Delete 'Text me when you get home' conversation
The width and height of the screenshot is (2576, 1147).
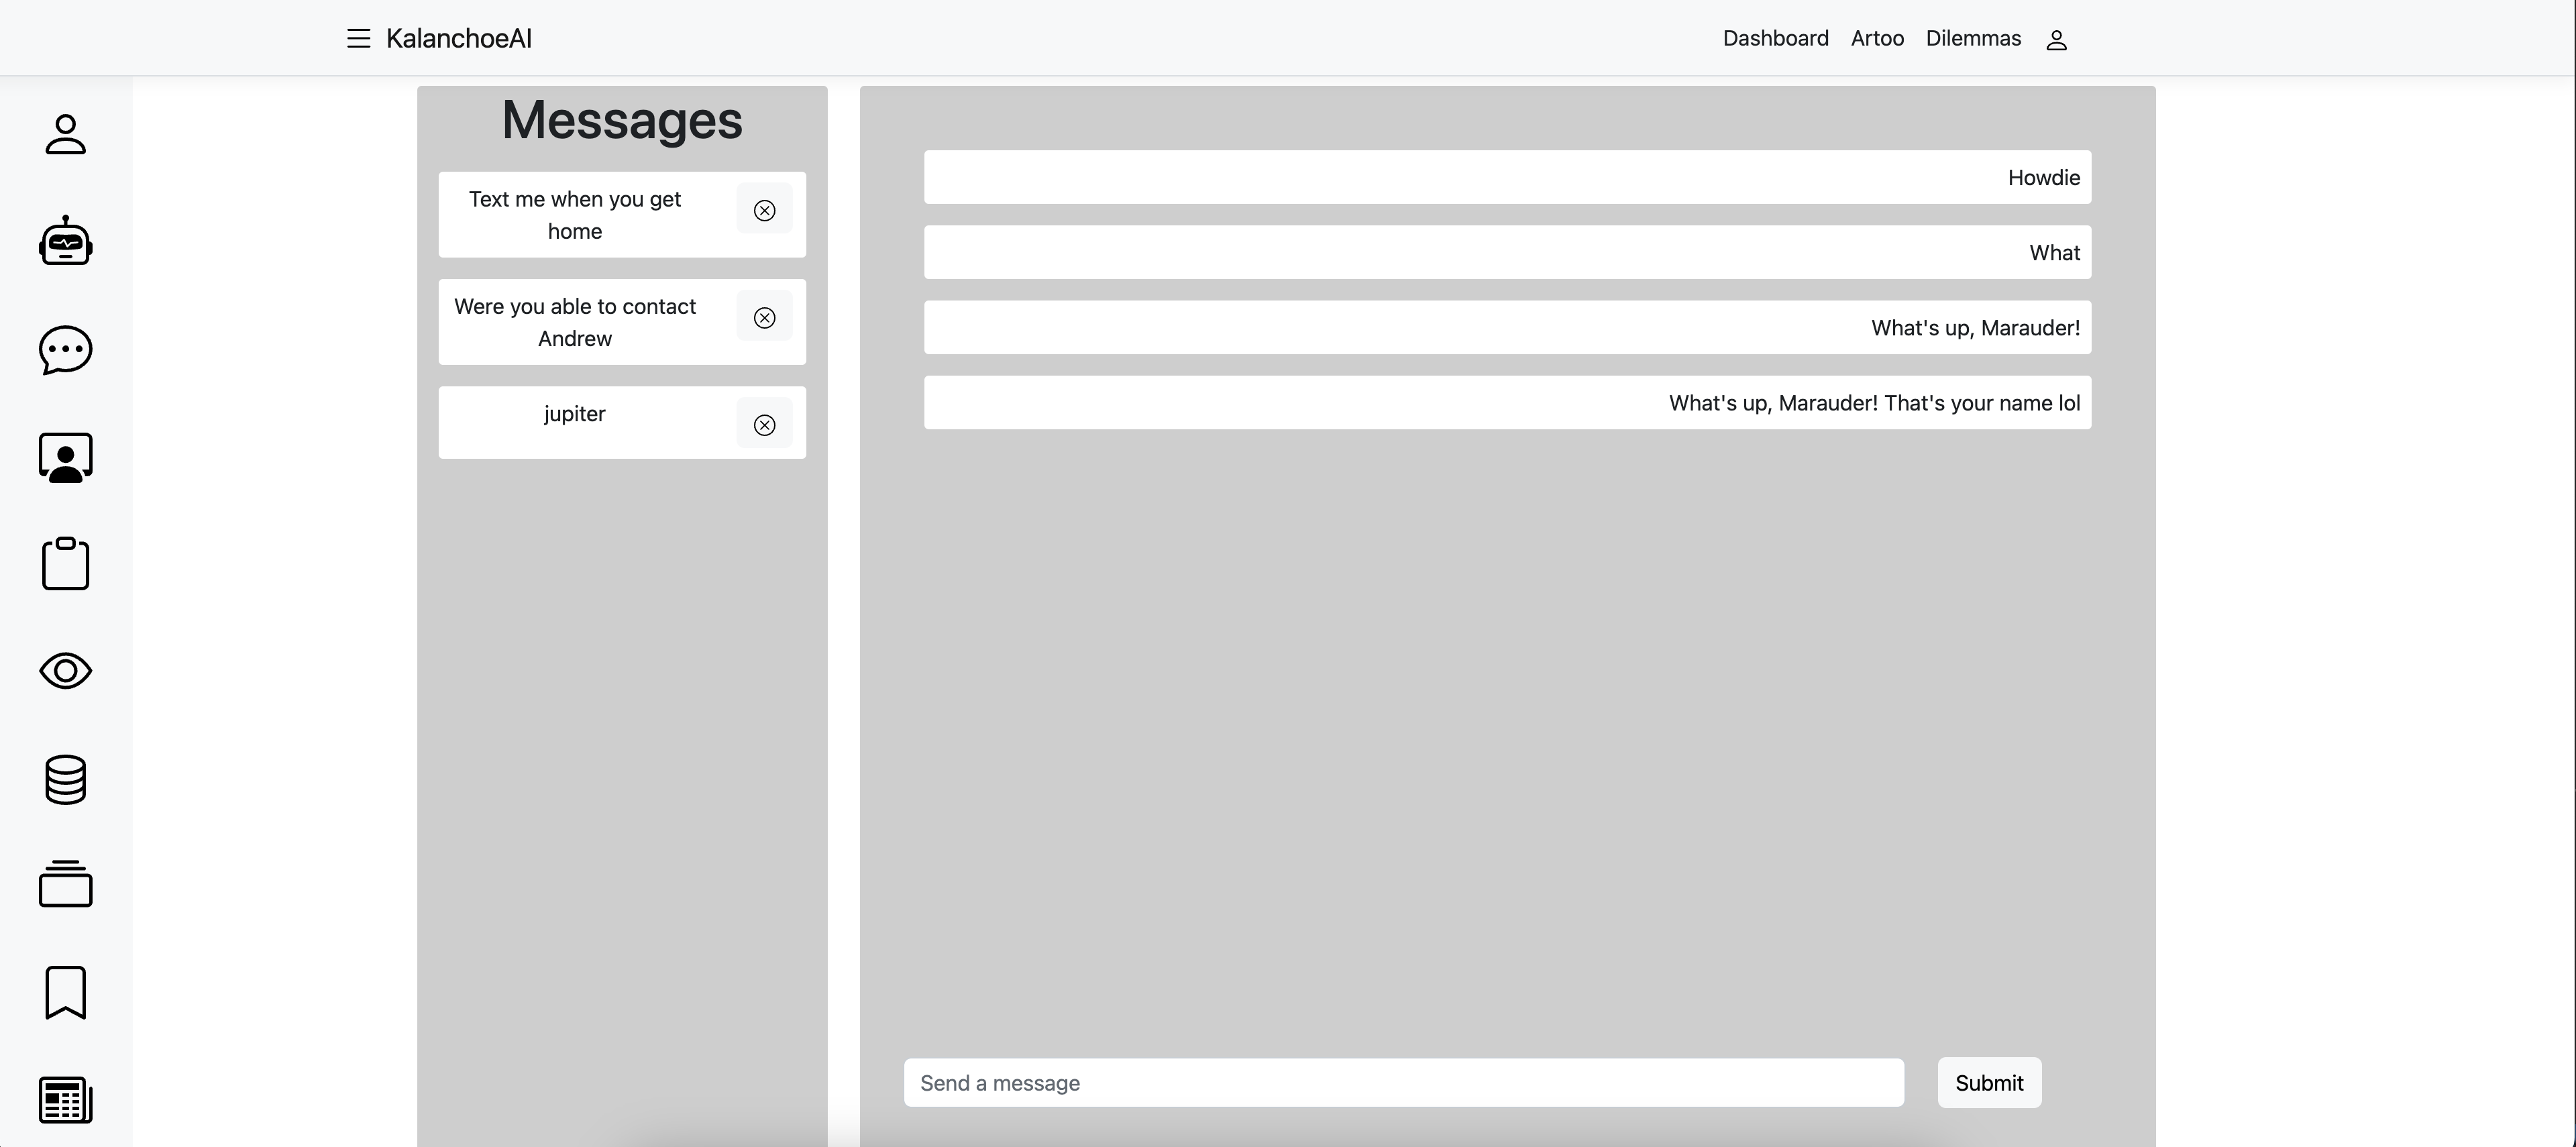(764, 210)
